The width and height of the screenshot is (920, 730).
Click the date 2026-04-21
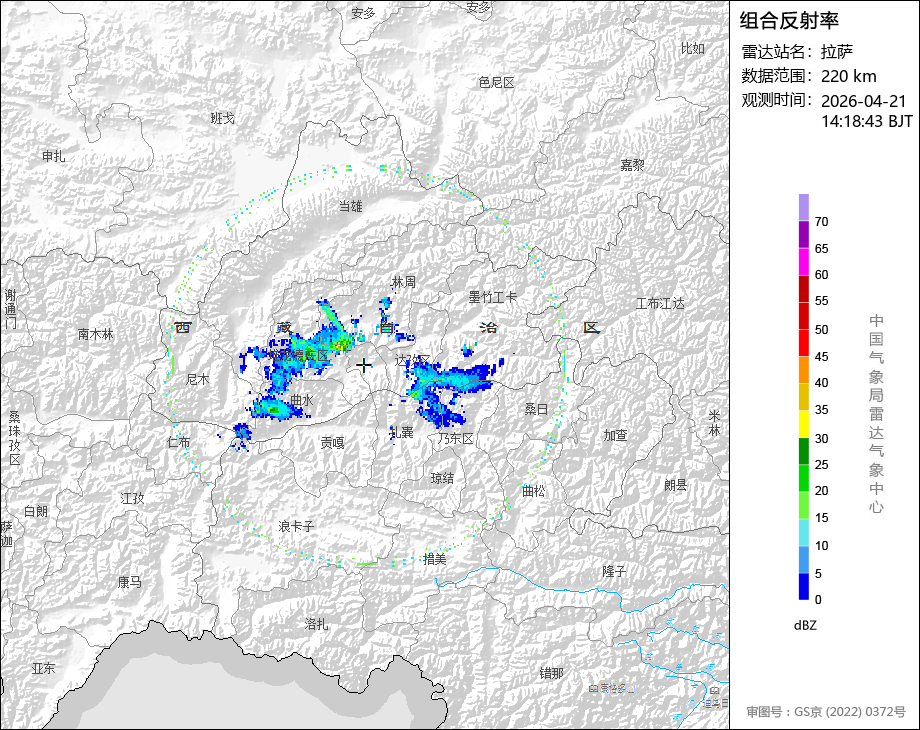pyautogui.click(x=863, y=101)
